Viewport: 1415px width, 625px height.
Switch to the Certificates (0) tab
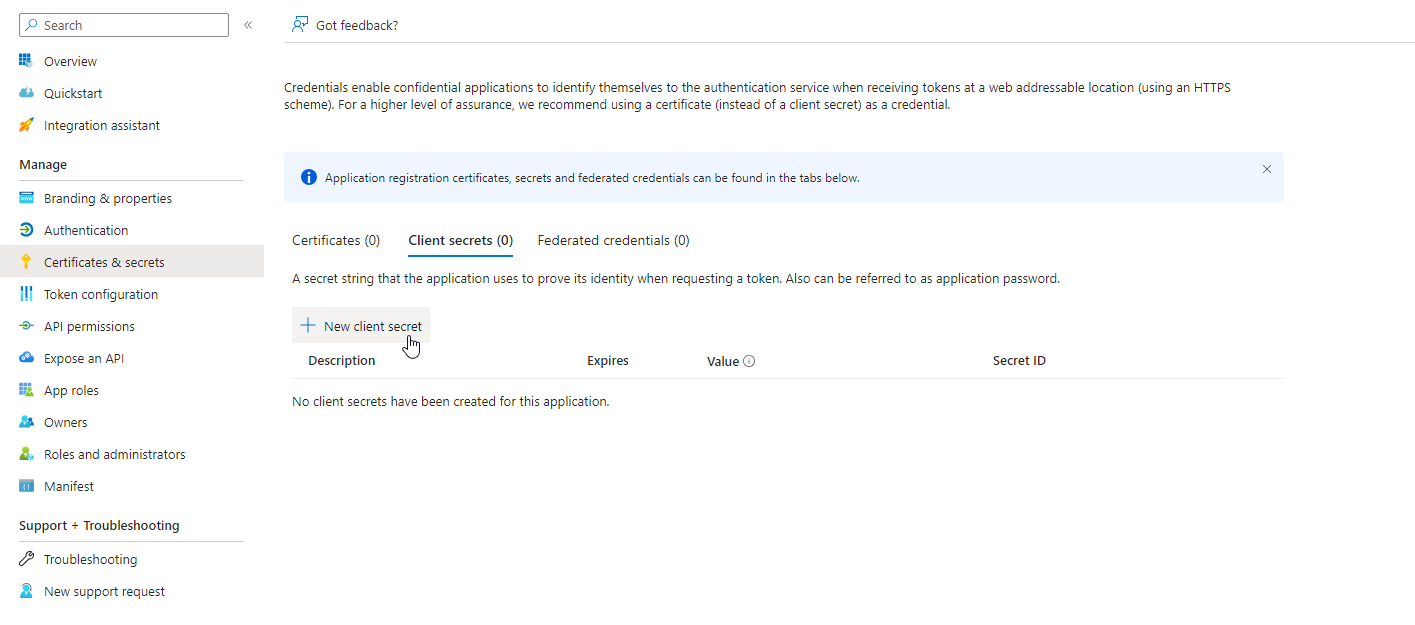(x=336, y=240)
